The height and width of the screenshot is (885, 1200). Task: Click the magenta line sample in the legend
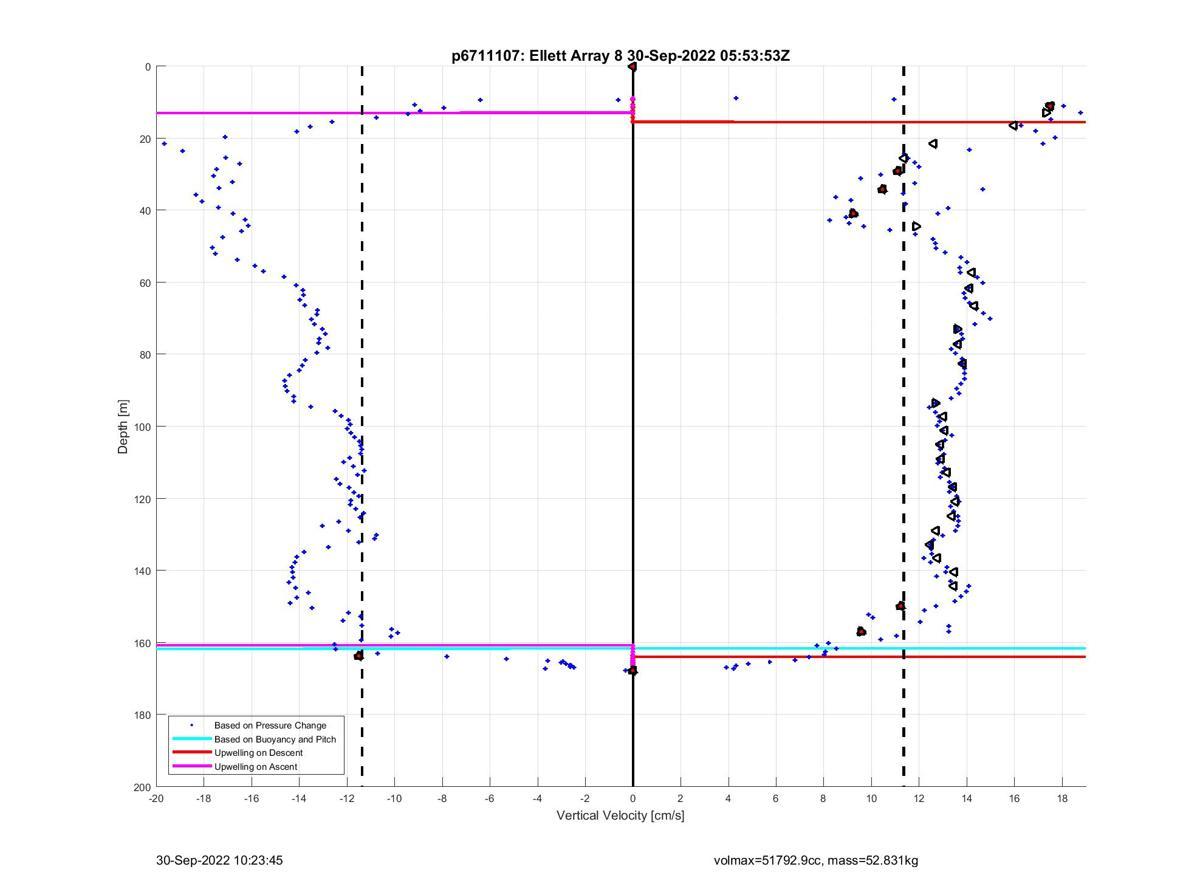192,767
